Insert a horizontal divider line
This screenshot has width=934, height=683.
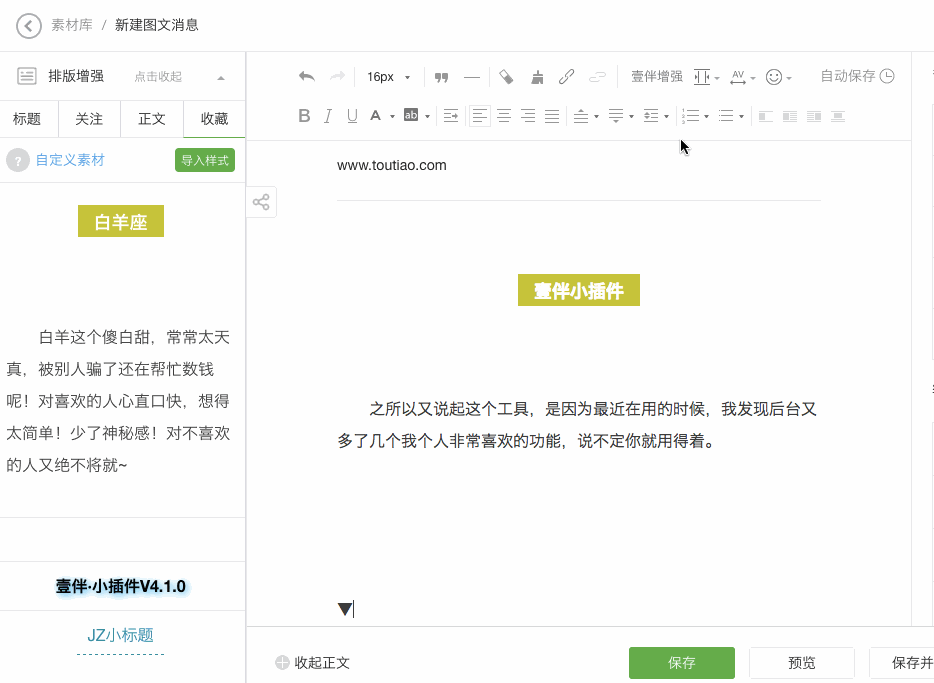coord(472,77)
